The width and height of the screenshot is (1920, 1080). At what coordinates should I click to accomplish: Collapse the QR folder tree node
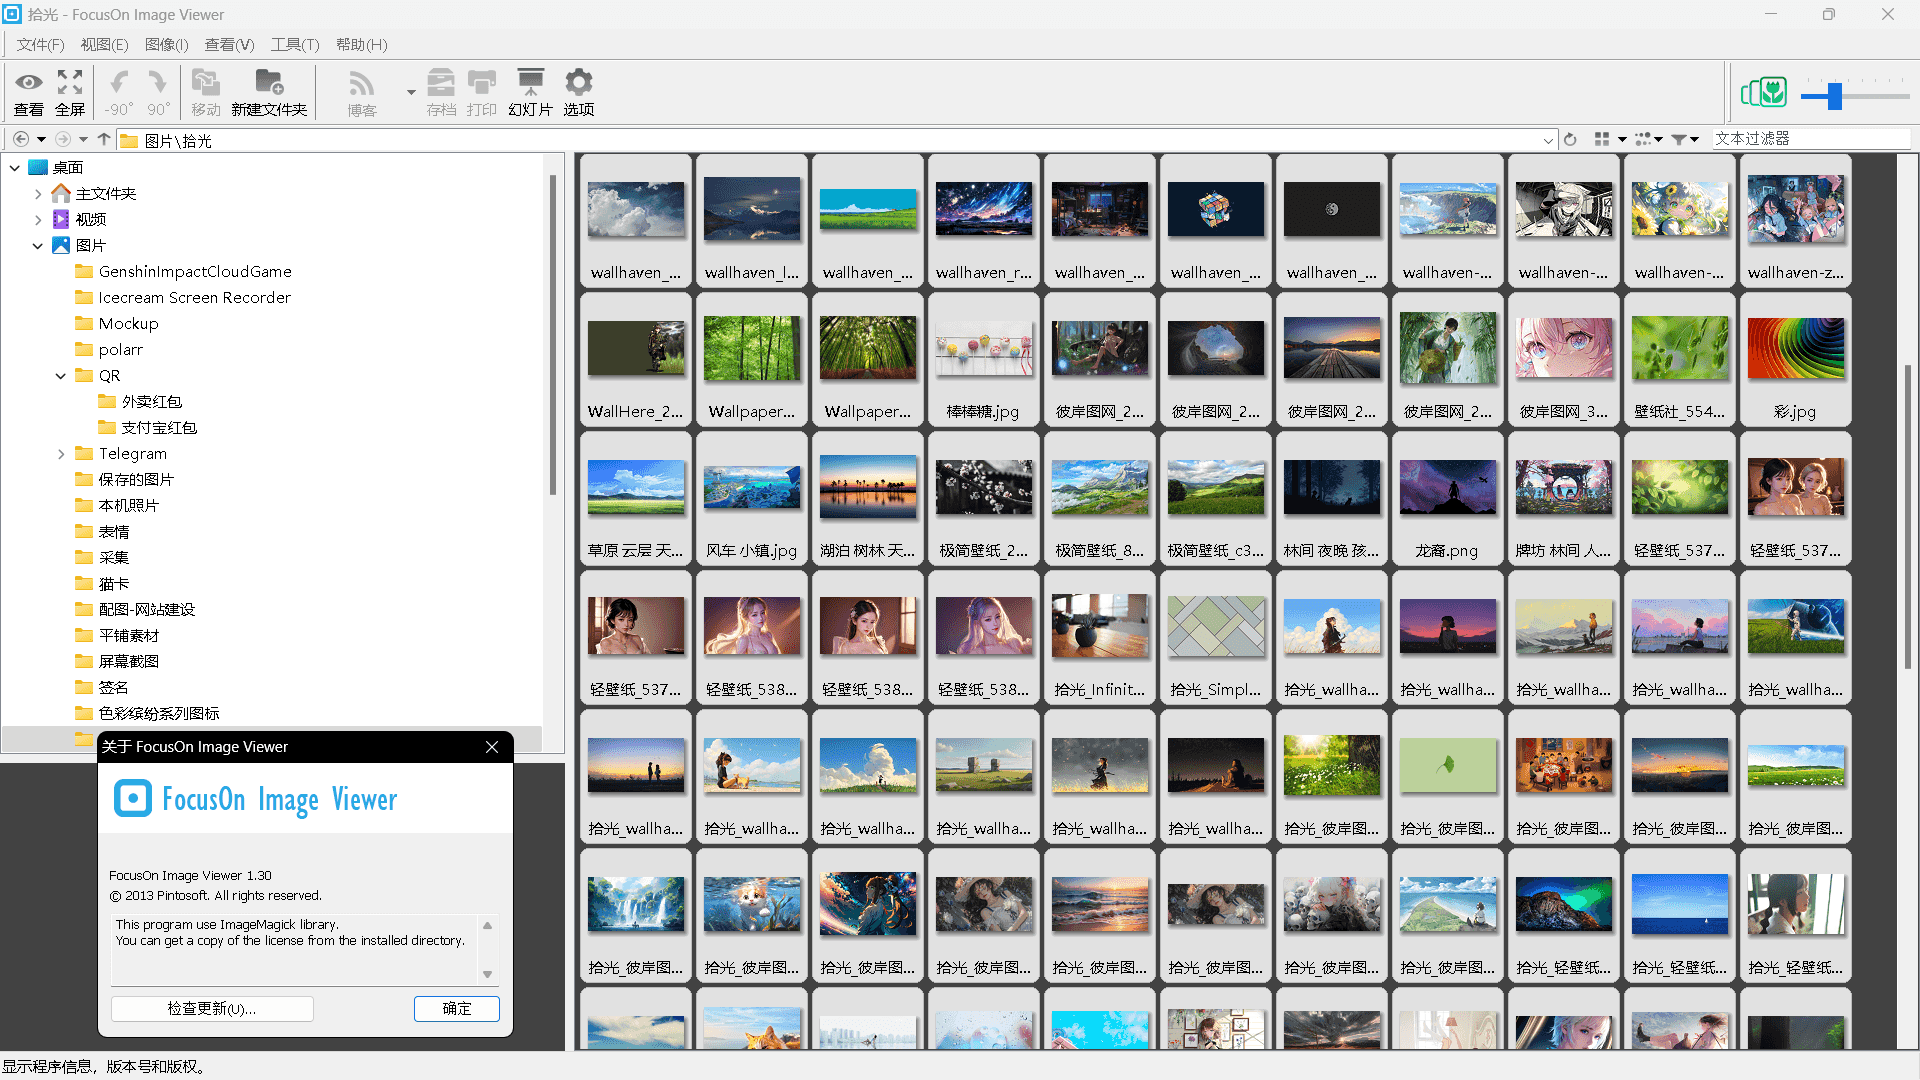click(61, 376)
